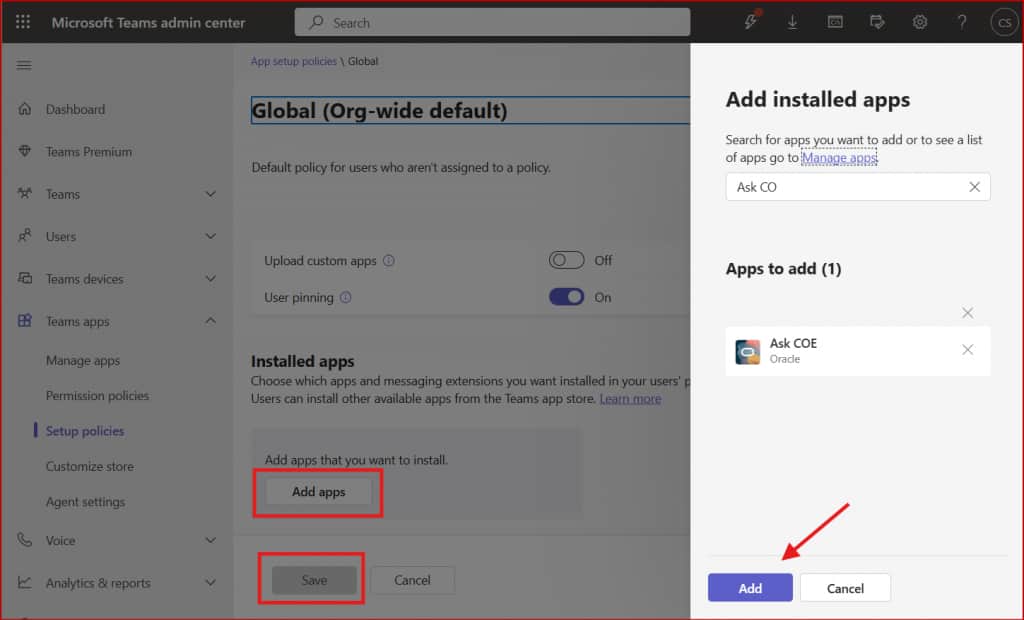Image resolution: width=1024 pixels, height=620 pixels.
Task: Open the Cloud Shell console icon
Action: pos(835,22)
